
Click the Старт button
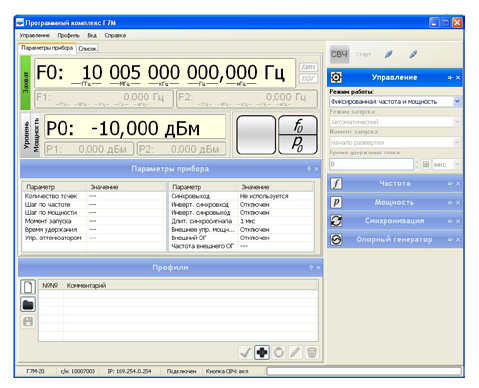pos(363,54)
